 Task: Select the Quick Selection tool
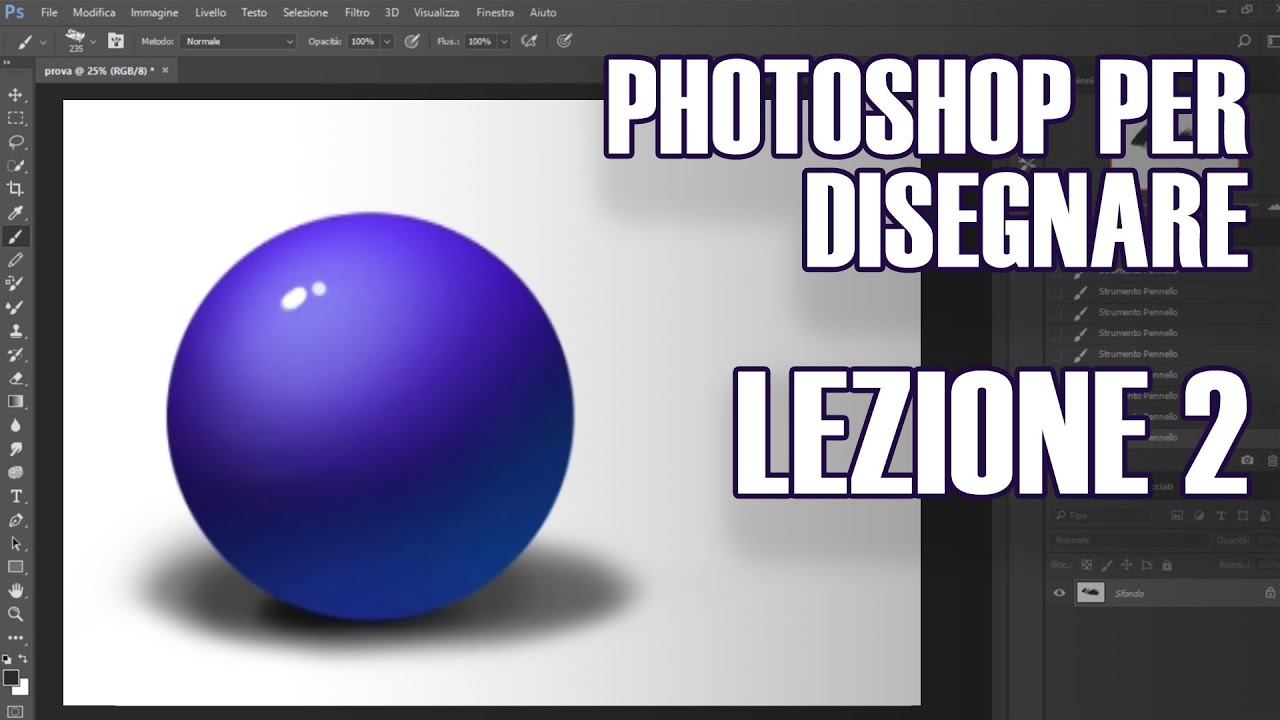[x=16, y=166]
